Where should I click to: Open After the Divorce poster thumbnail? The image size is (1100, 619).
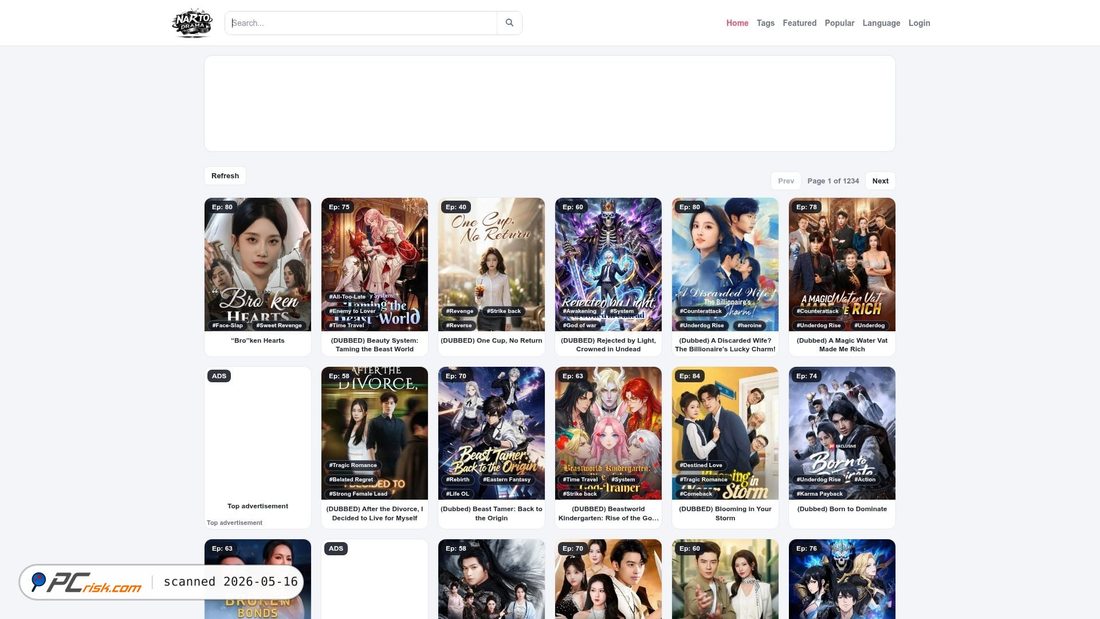pyautogui.click(x=375, y=433)
